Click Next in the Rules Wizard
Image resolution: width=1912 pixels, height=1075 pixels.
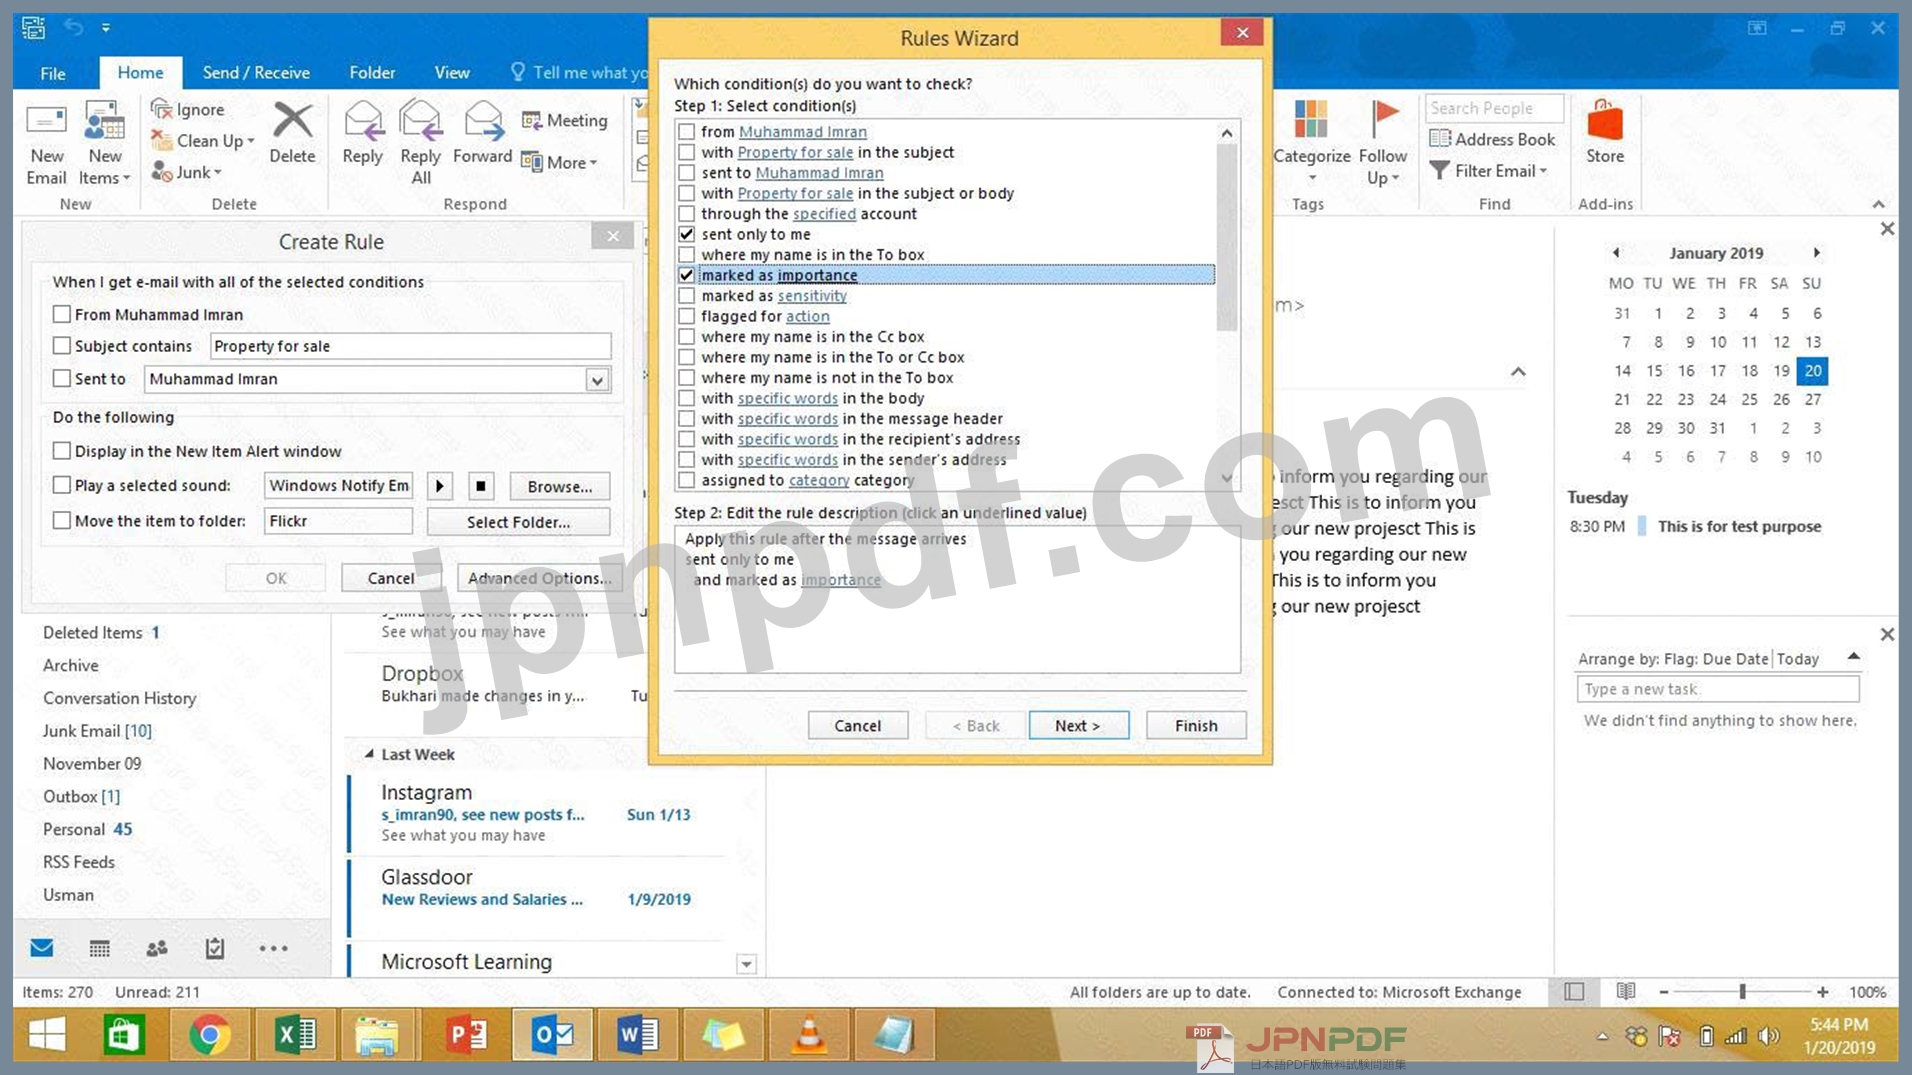(x=1078, y=725)
